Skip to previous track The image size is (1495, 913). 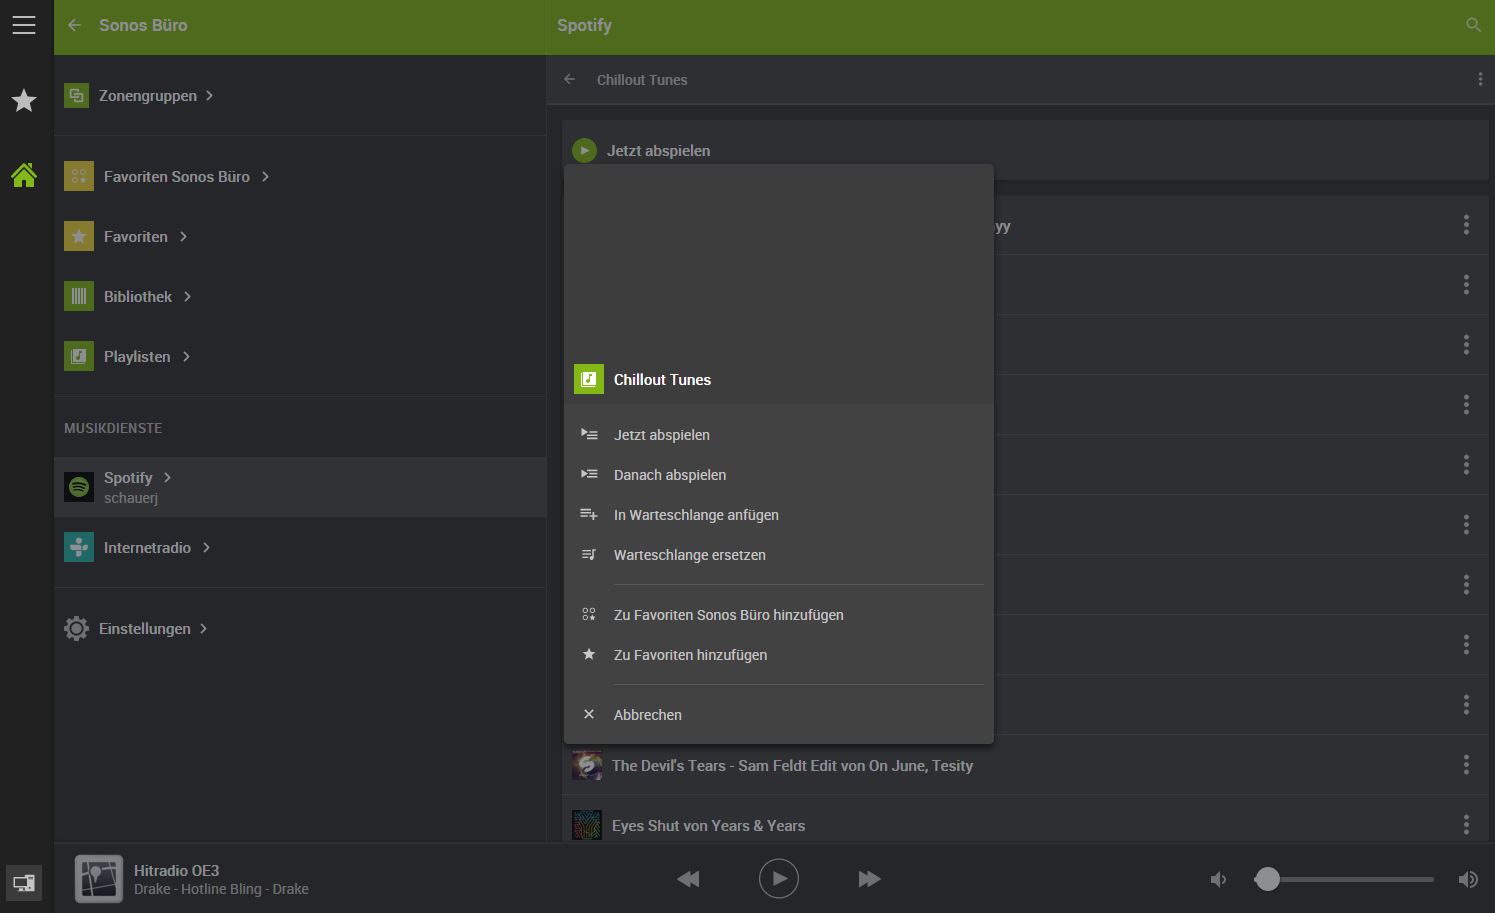tap(688, 879)
